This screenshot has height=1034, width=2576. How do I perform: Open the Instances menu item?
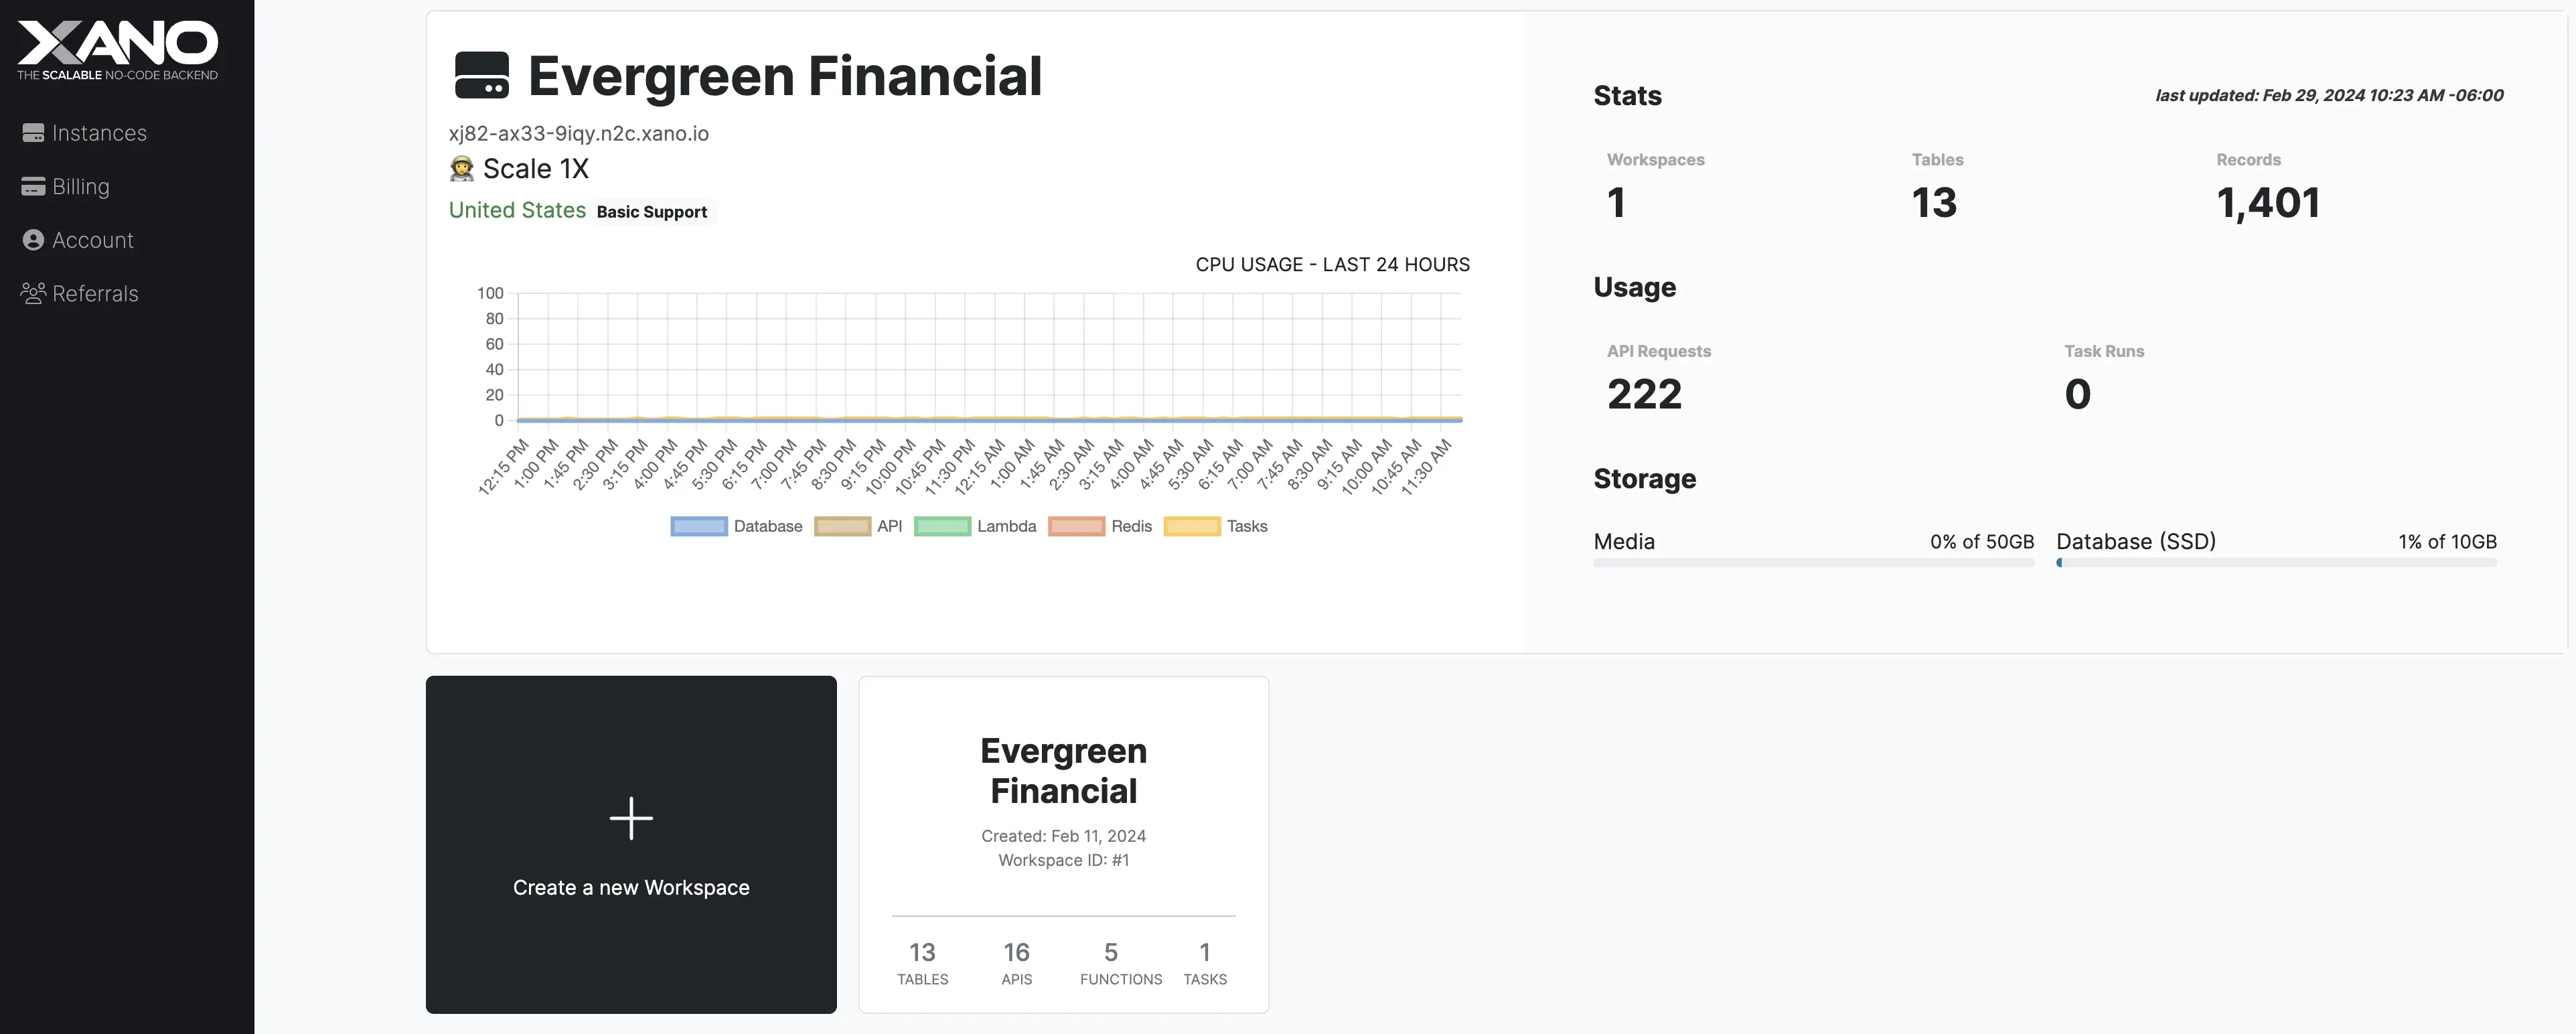pyautogui.click(x=99, y=133)
